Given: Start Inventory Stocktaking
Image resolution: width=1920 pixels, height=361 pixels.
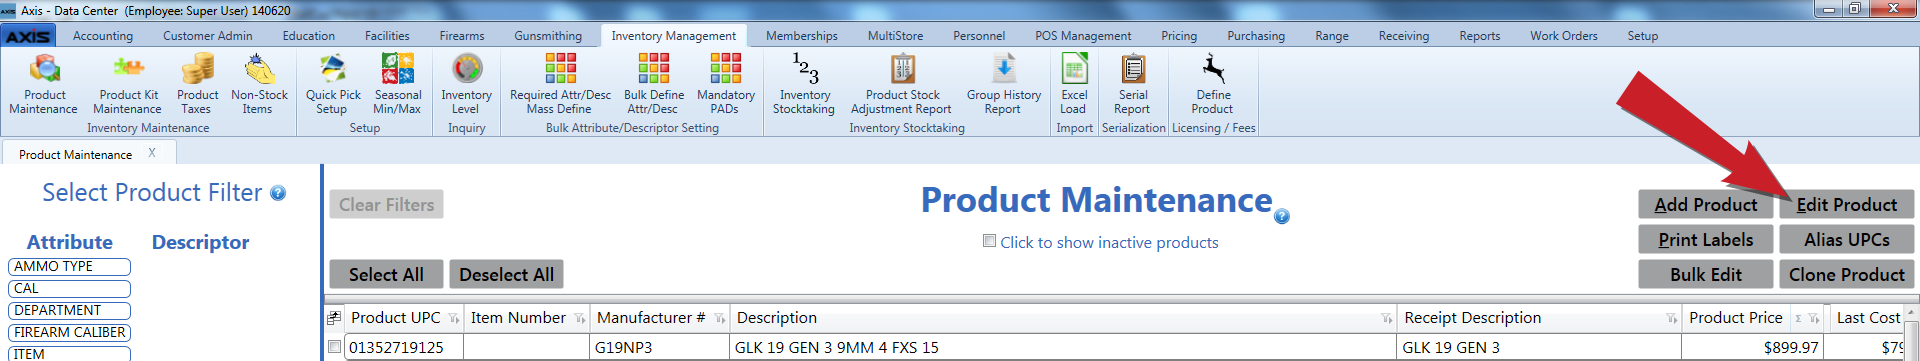Looking at the screenshot, I should click(804, 84).
